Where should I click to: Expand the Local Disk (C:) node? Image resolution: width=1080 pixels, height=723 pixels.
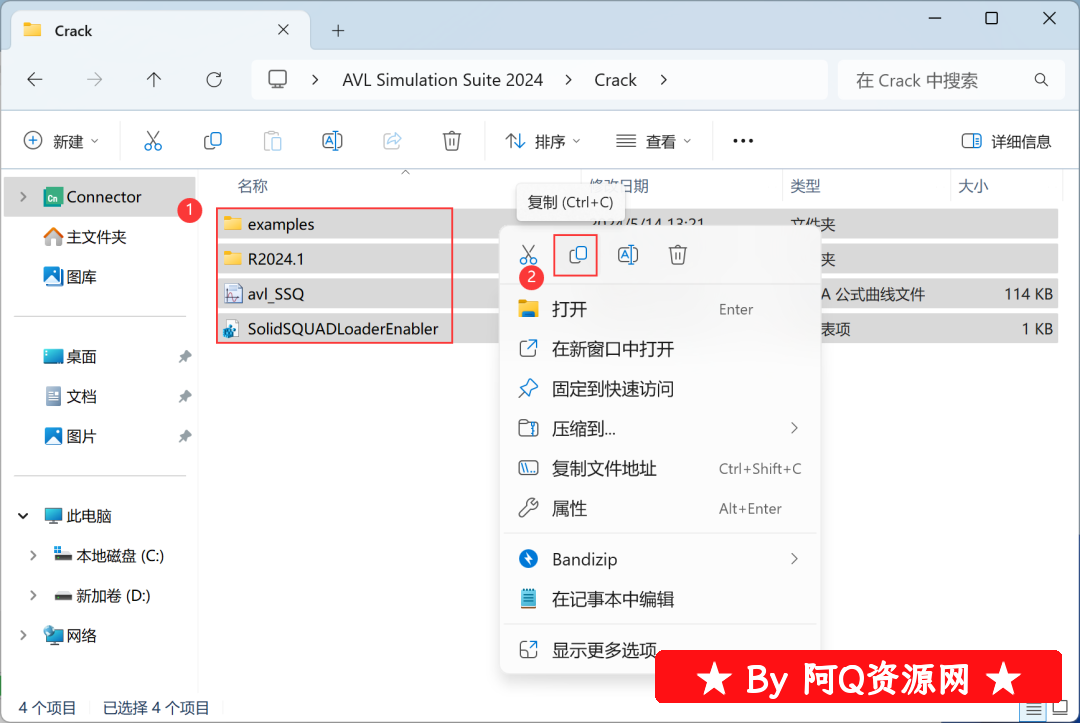point(33,556)
